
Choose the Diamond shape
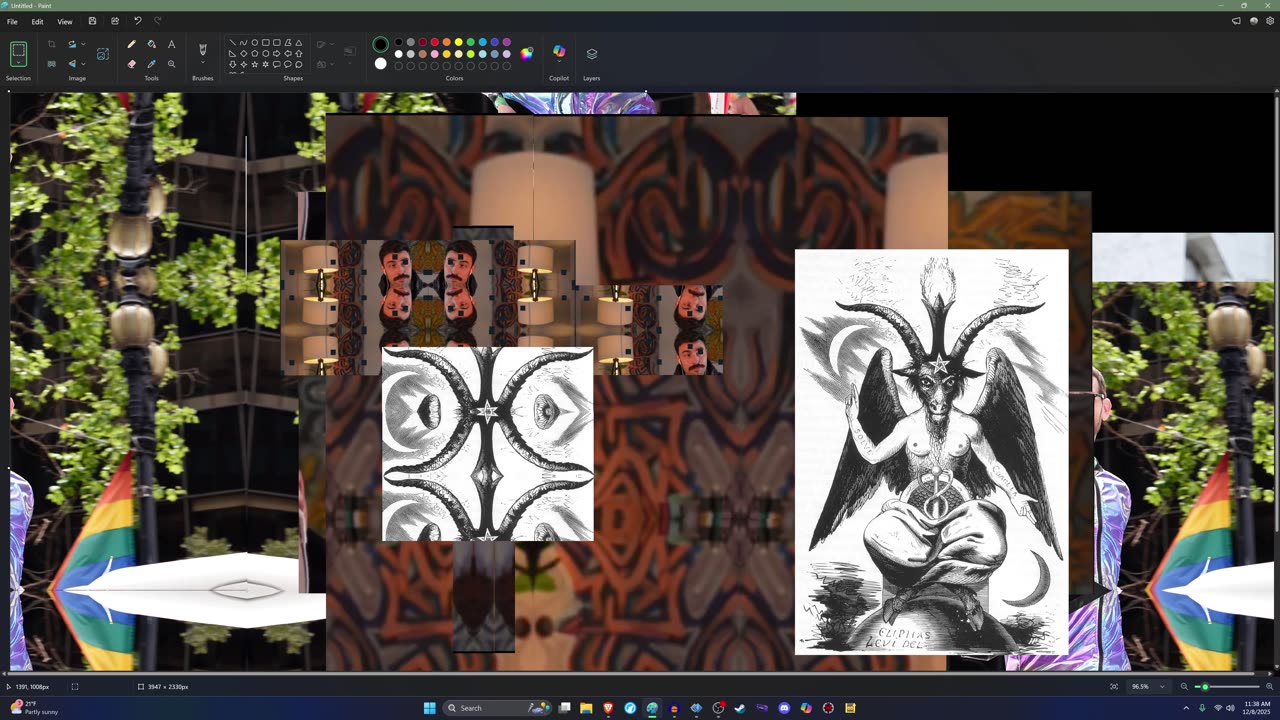[x=243, y=53]
